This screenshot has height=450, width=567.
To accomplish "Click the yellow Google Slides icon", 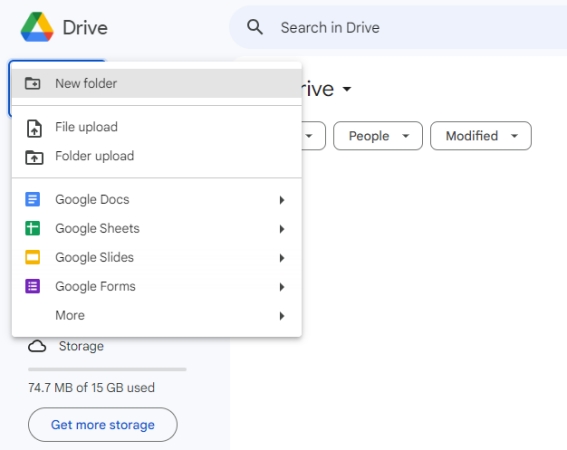I will 33,257.
